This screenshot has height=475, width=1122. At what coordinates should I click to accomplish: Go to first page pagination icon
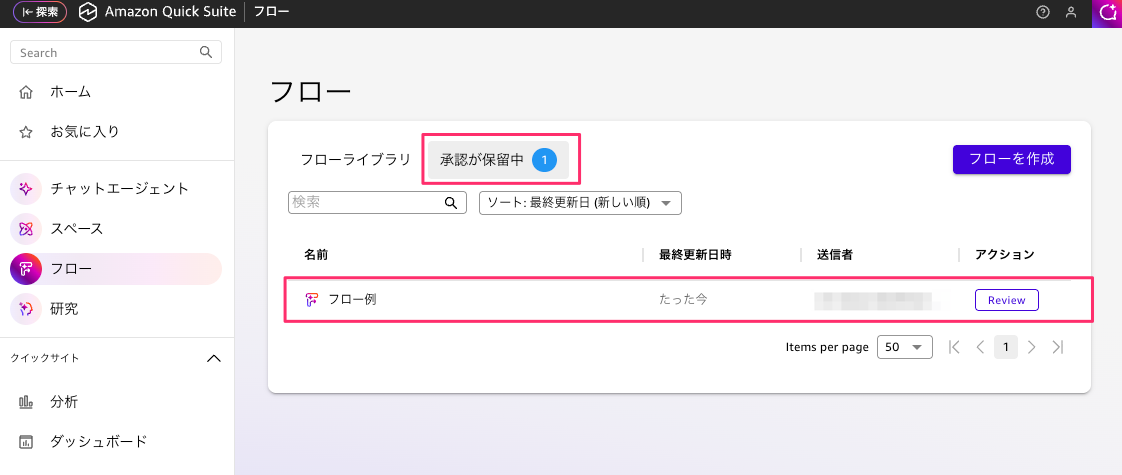[x=953, y=347]
